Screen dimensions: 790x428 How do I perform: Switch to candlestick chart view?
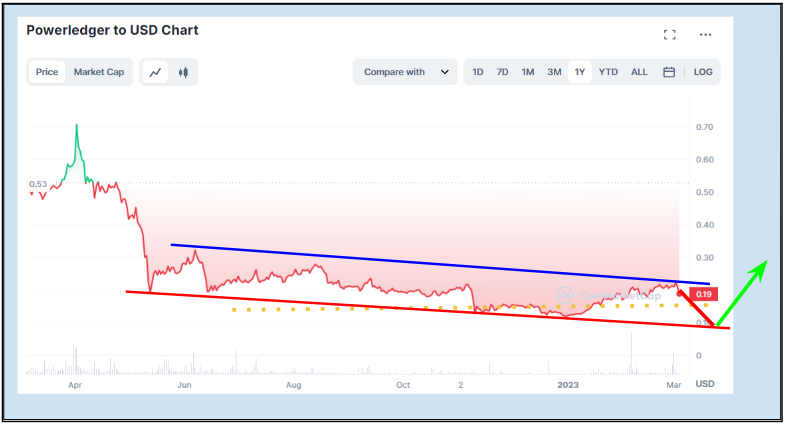(x=183, y=72)
